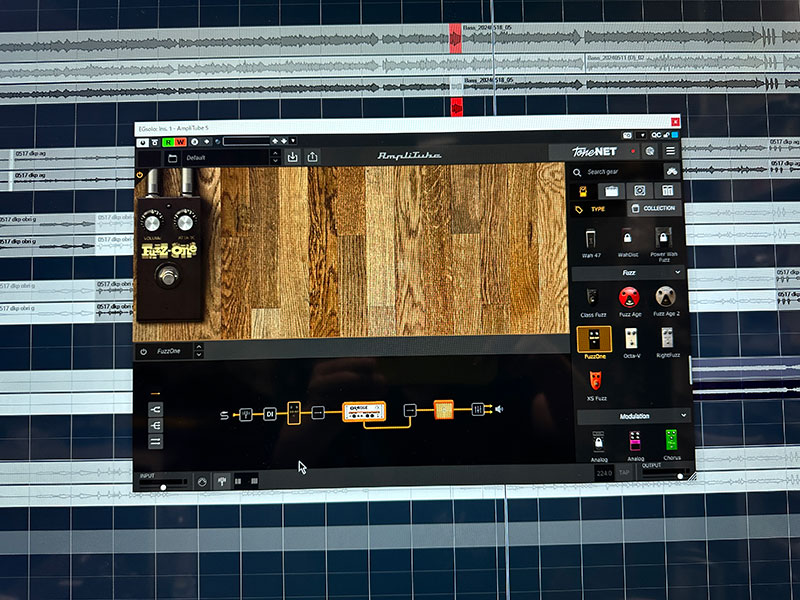Viewport: 800px width, 600px height.
Task: Click the DI block in signal chain
Action: tap(270, 414)
